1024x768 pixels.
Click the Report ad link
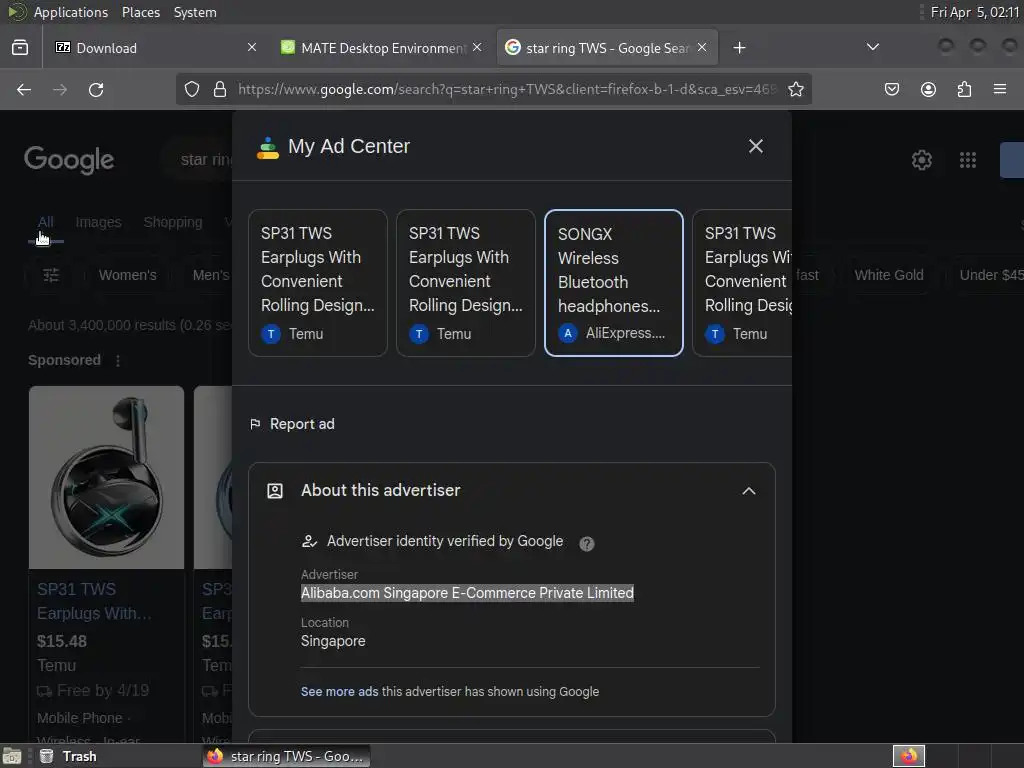[x=302, y=424]
